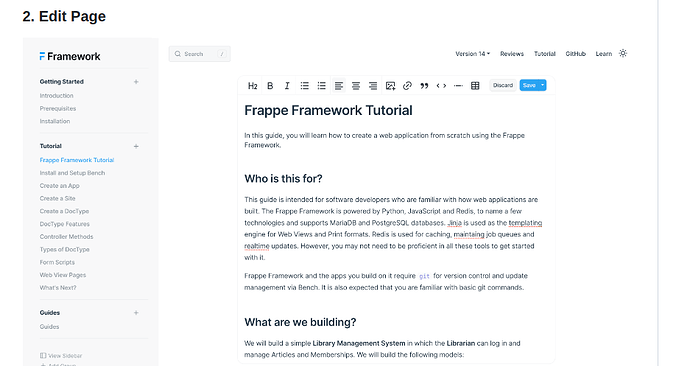Insert a table using the grid icon
Viewport: 690px width, 366px height.
(475, 86)
